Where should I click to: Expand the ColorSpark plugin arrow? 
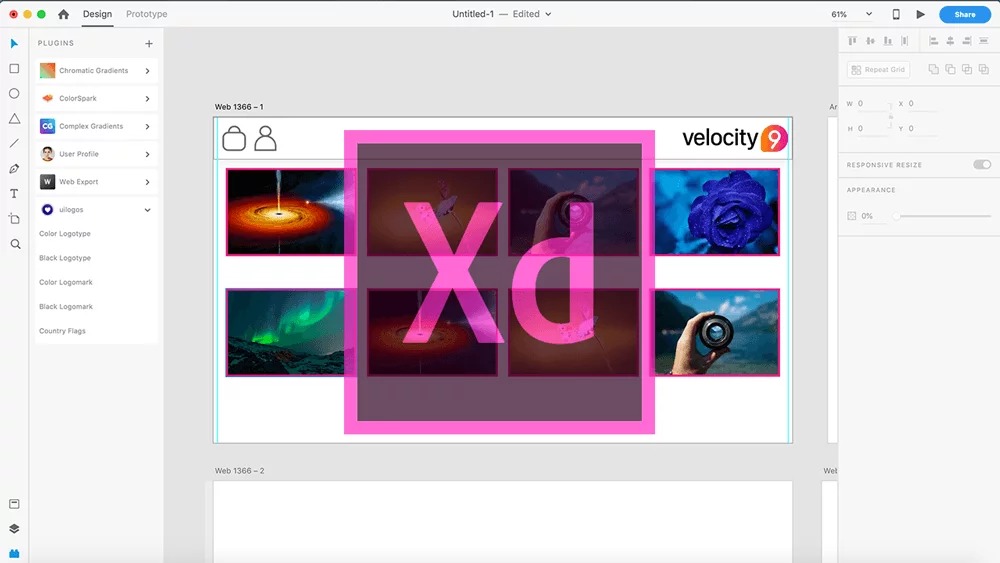tap(147, 99)
